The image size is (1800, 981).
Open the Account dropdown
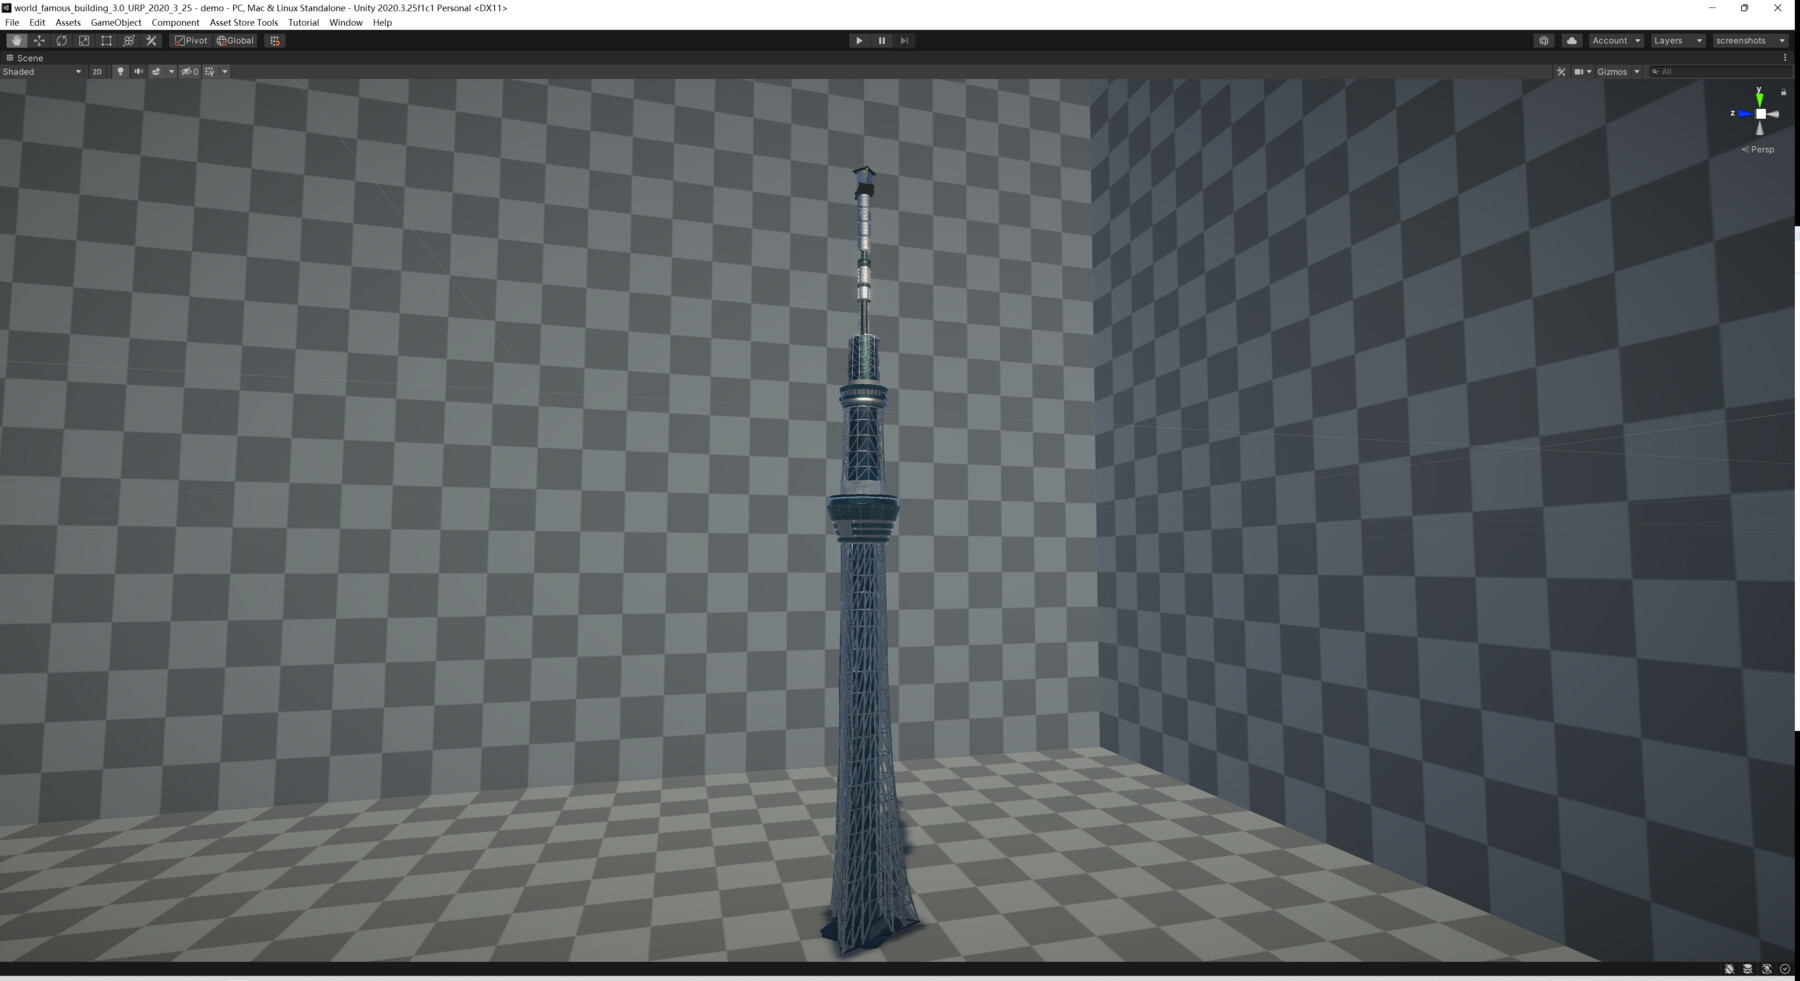point(1616,41)
